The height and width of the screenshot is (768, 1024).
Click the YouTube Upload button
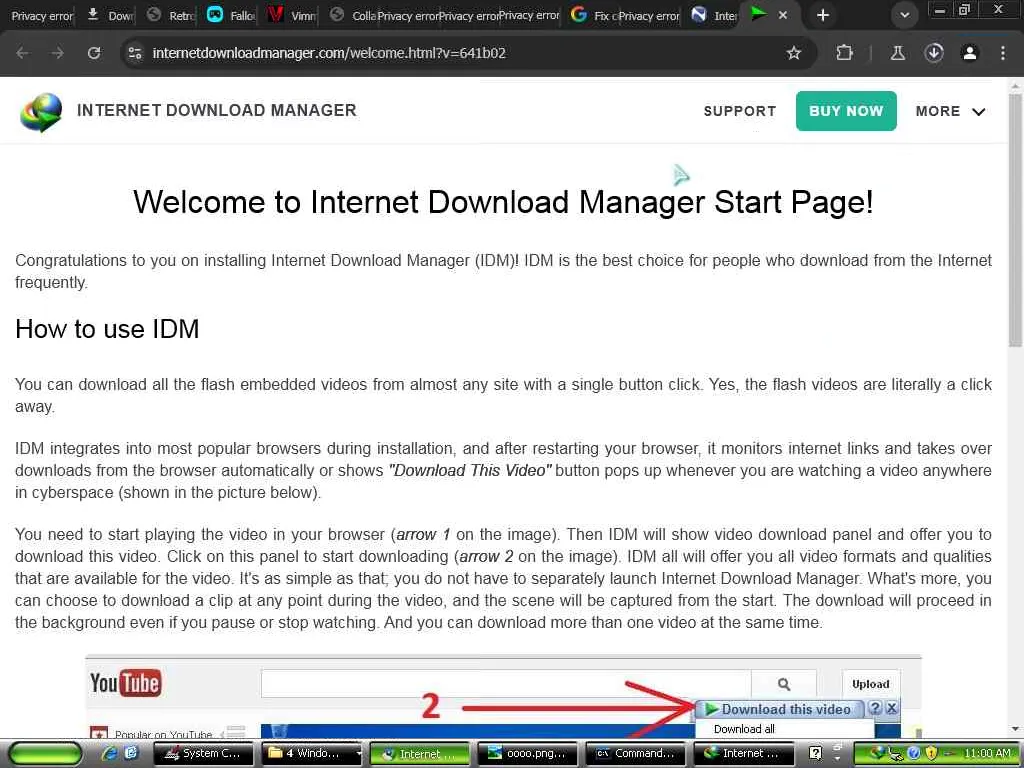tap(871, 684)
